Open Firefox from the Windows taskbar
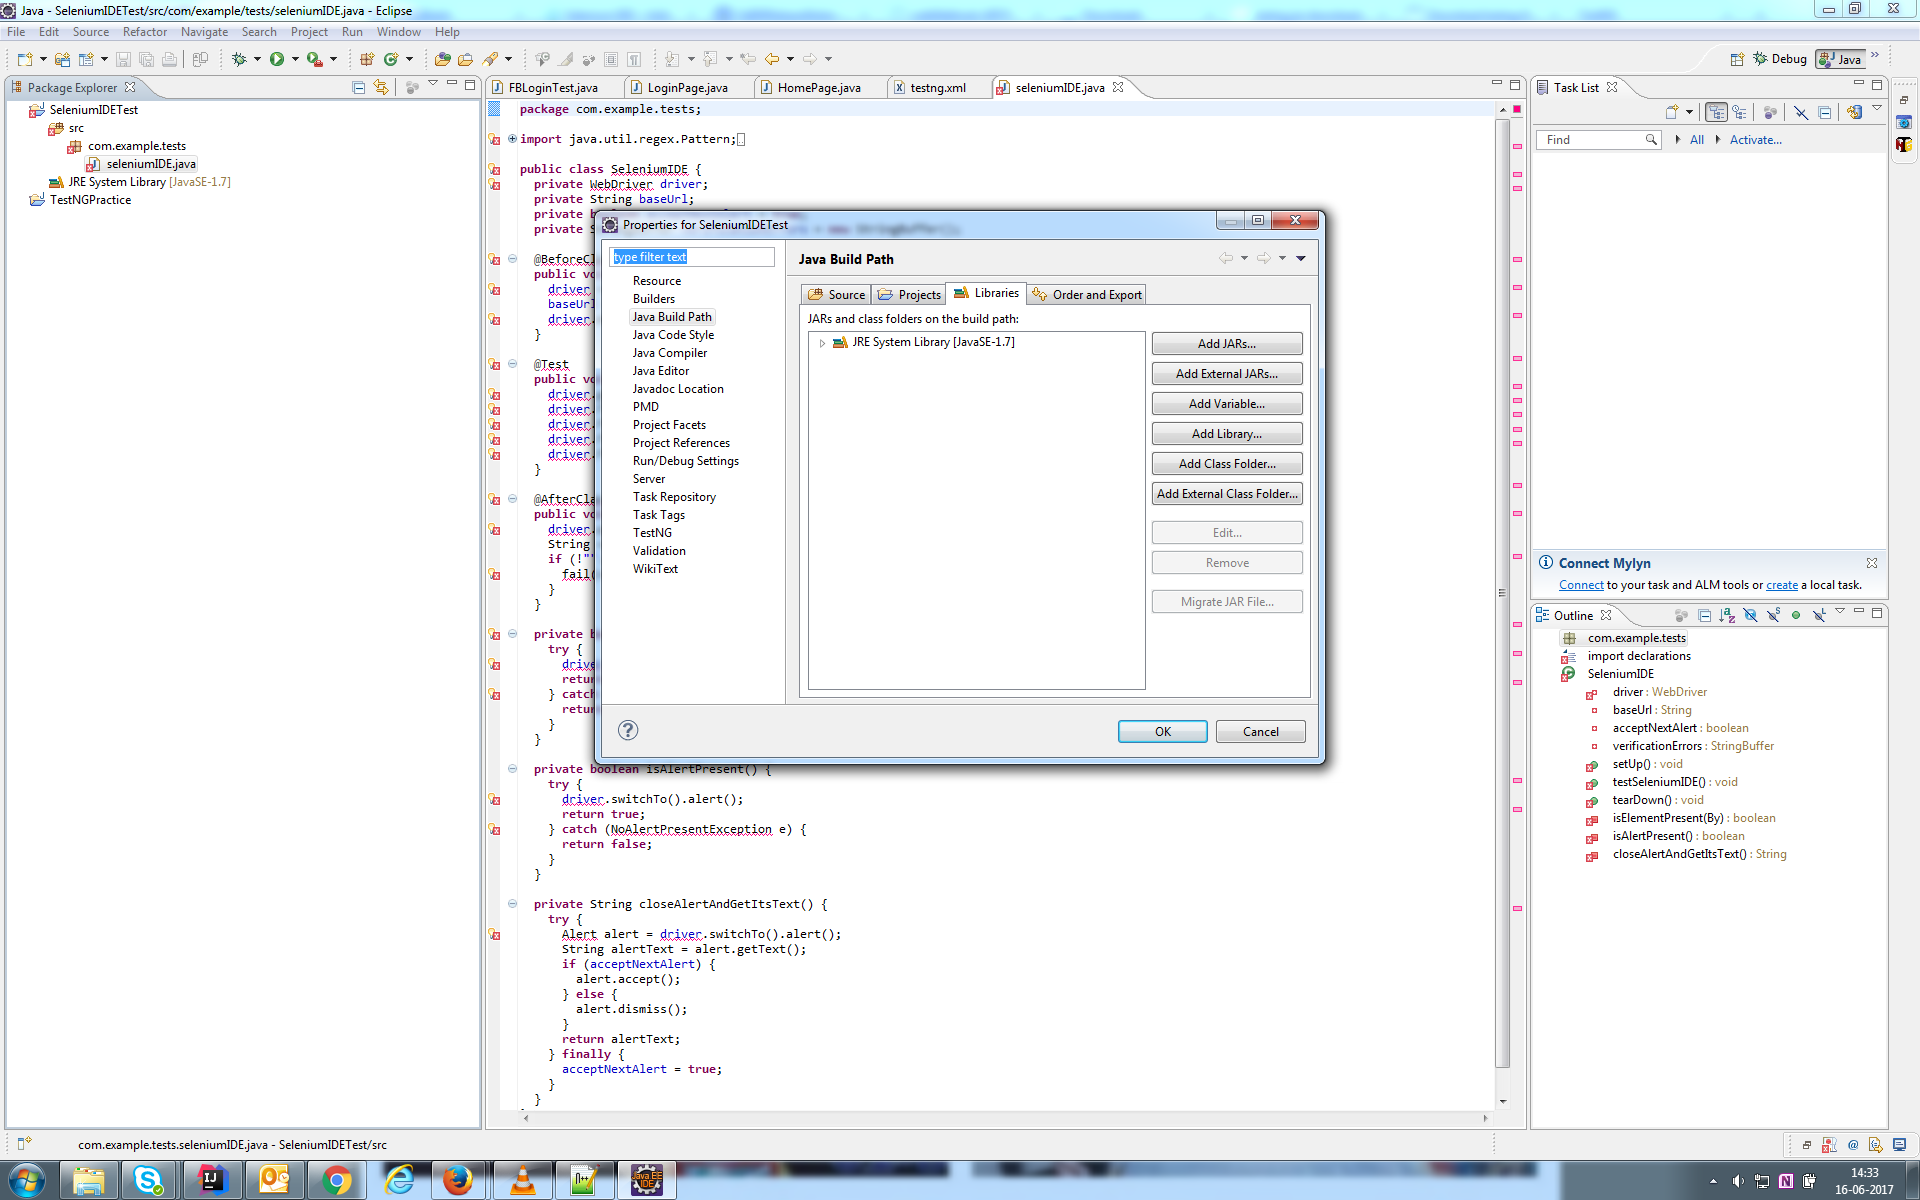Image resolution: width=1920 pixels, height=1200 pixels. (x=459, y=1180)
